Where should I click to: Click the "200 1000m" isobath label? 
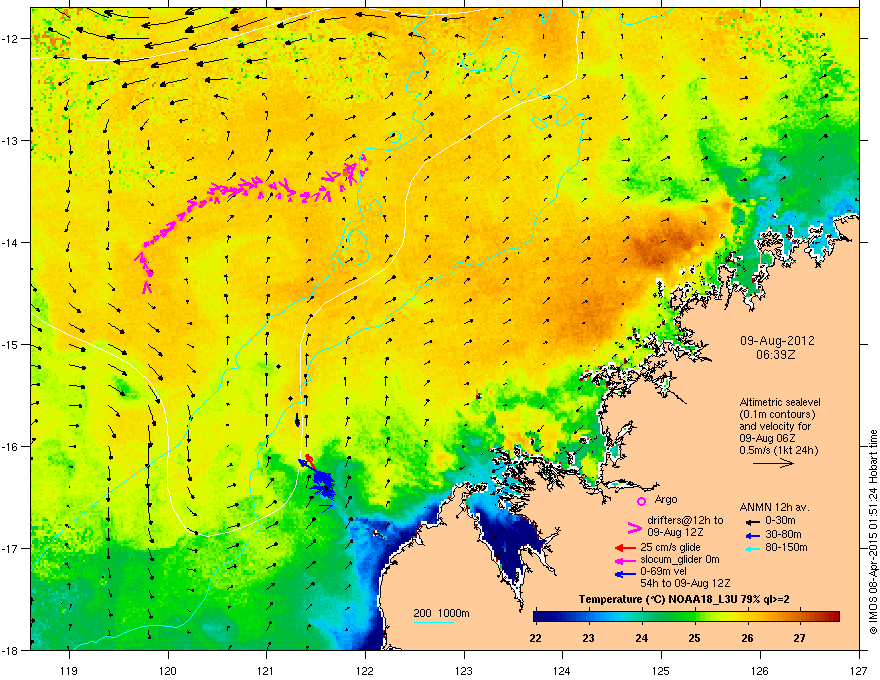pos(442,613)
